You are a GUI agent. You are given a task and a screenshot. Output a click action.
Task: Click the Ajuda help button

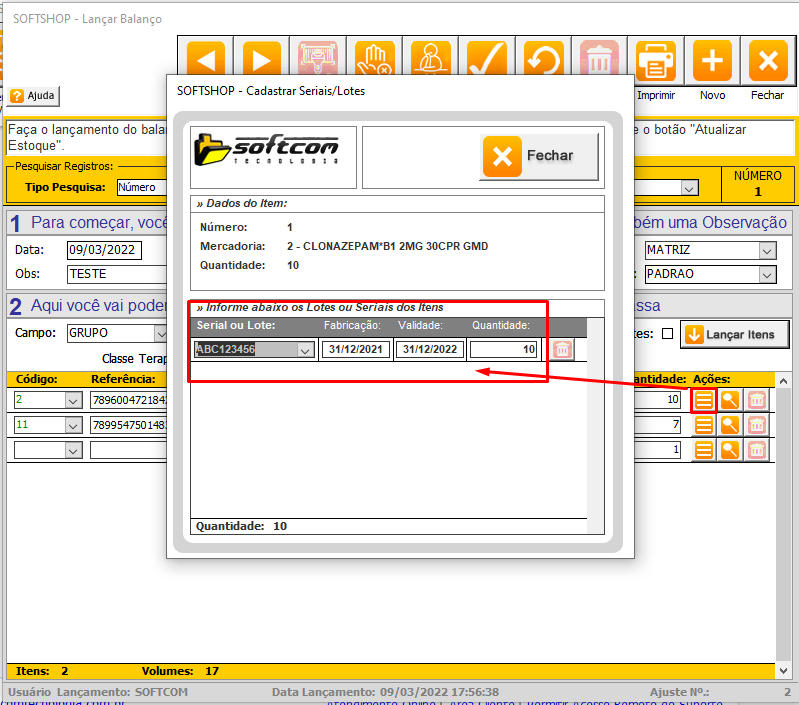pyautogui.click(x=34, y=96)
